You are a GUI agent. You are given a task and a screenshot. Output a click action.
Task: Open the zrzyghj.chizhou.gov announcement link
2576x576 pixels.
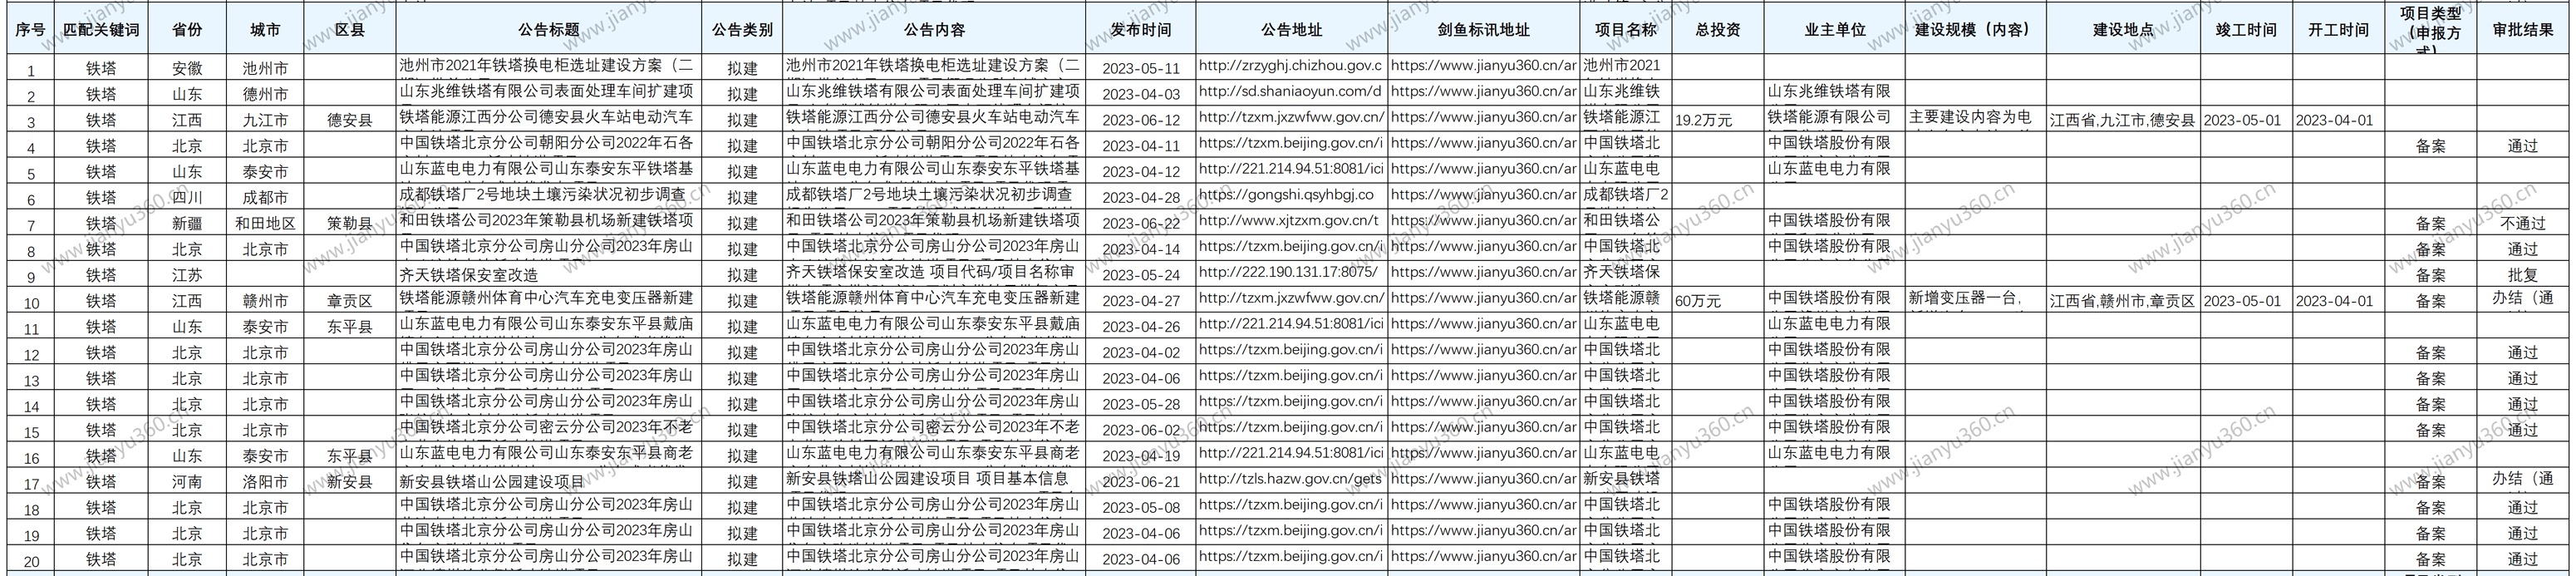coord(1291,66)
